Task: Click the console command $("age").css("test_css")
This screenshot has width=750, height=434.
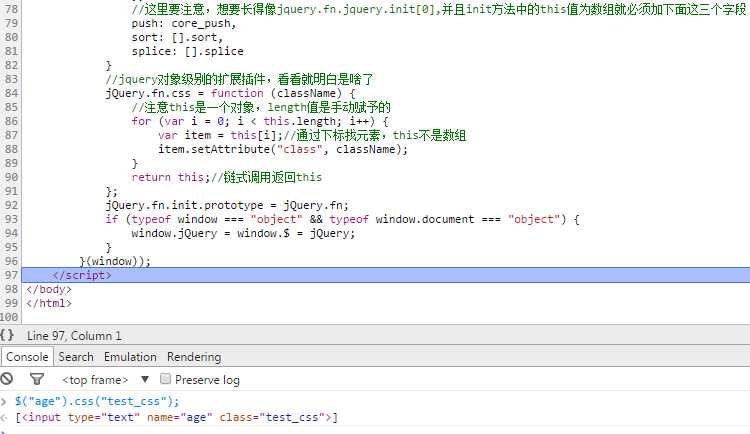Action: pos(97,401)
